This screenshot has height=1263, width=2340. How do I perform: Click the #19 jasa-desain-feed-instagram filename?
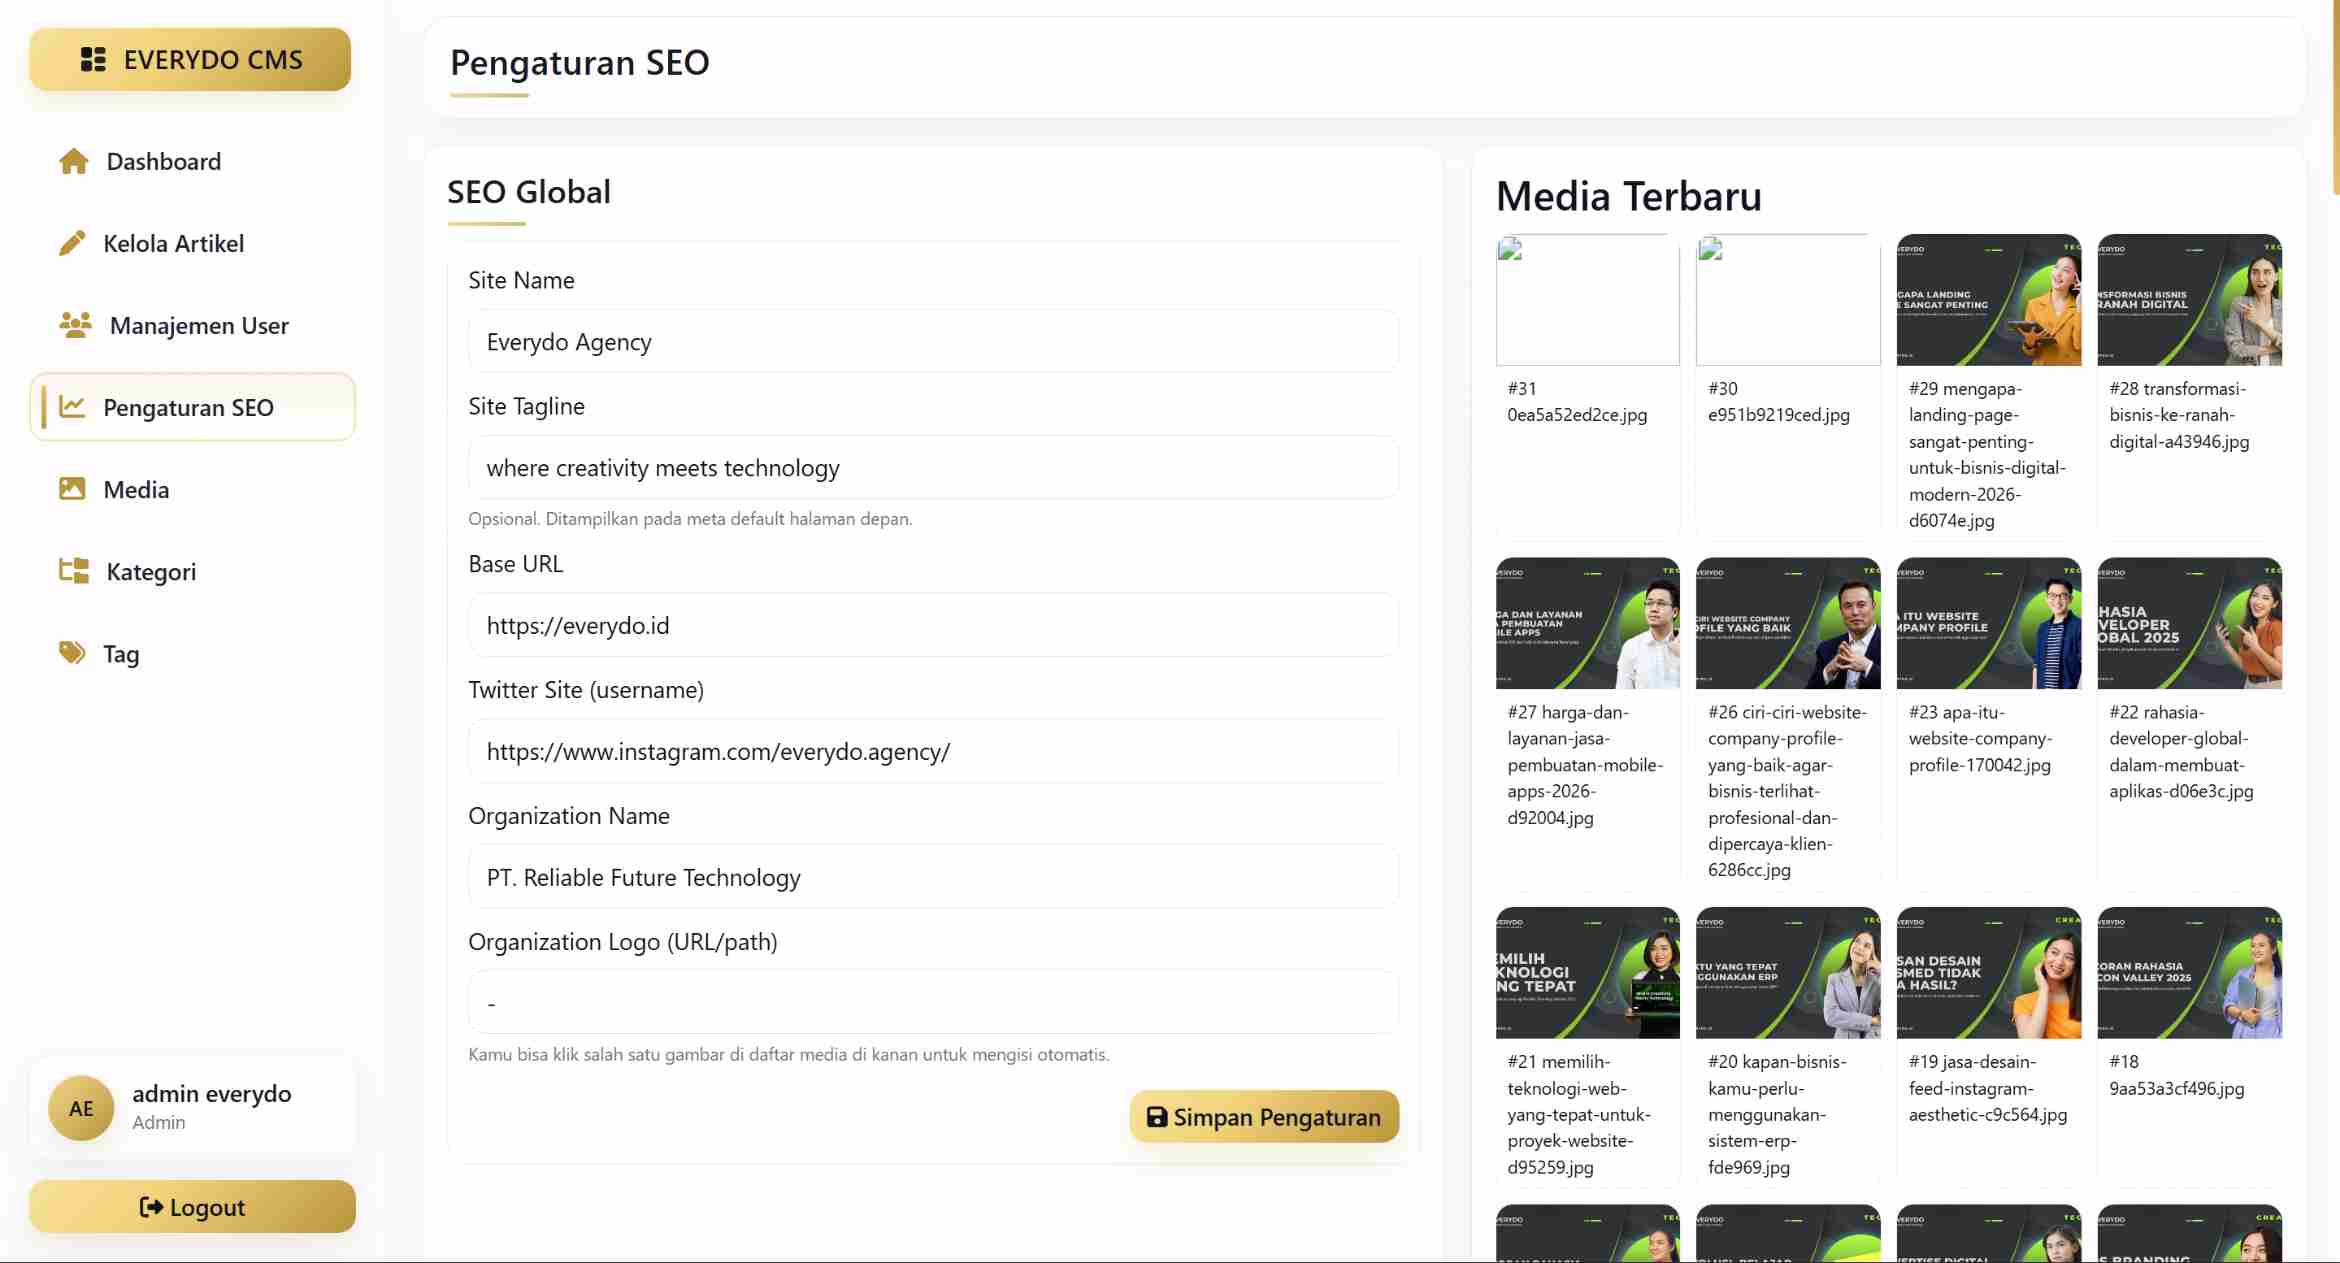pyautogui.click(x=1988, y=1088)
